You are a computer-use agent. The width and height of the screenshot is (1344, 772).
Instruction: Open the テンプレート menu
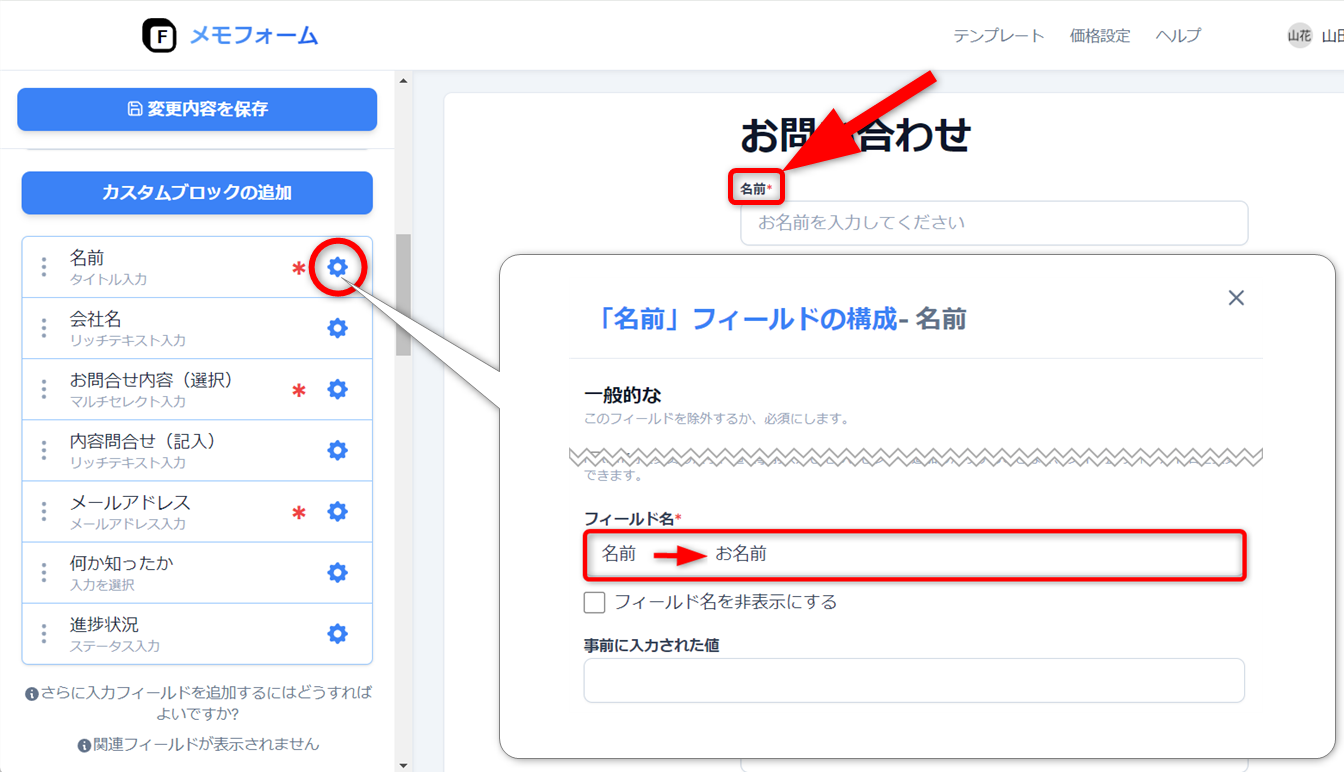pos(998,36)
